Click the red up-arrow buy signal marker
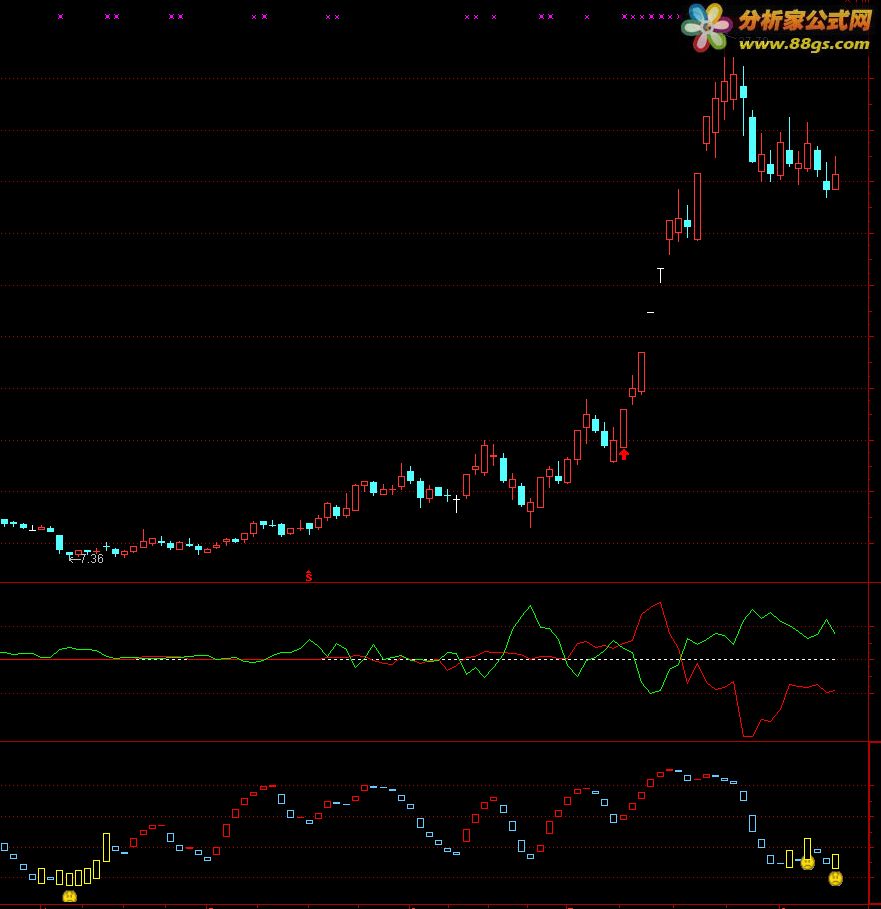Viewport: 881px width, 909px height. [x=624, y=454]
